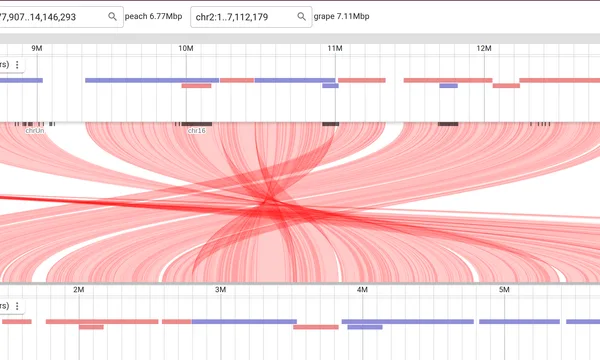
Task: Click the peach location search magnifier icon
Action: pos(112,16)
